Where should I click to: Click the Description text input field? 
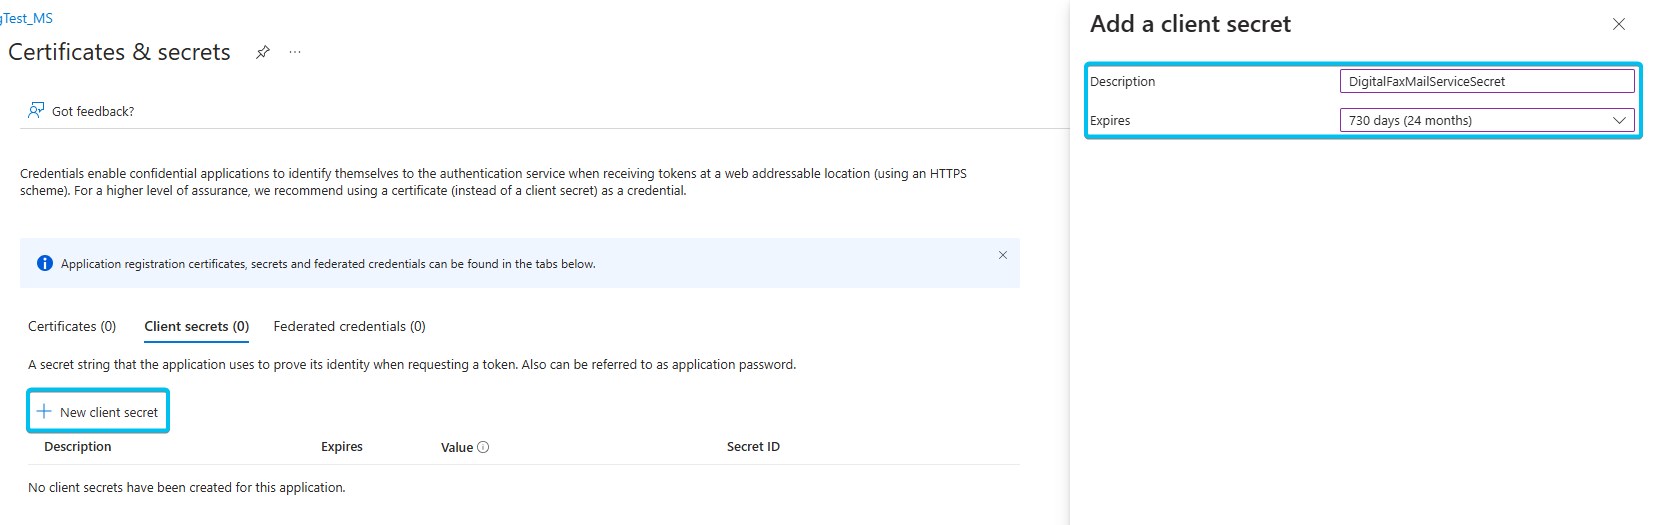click(1486, 81)
